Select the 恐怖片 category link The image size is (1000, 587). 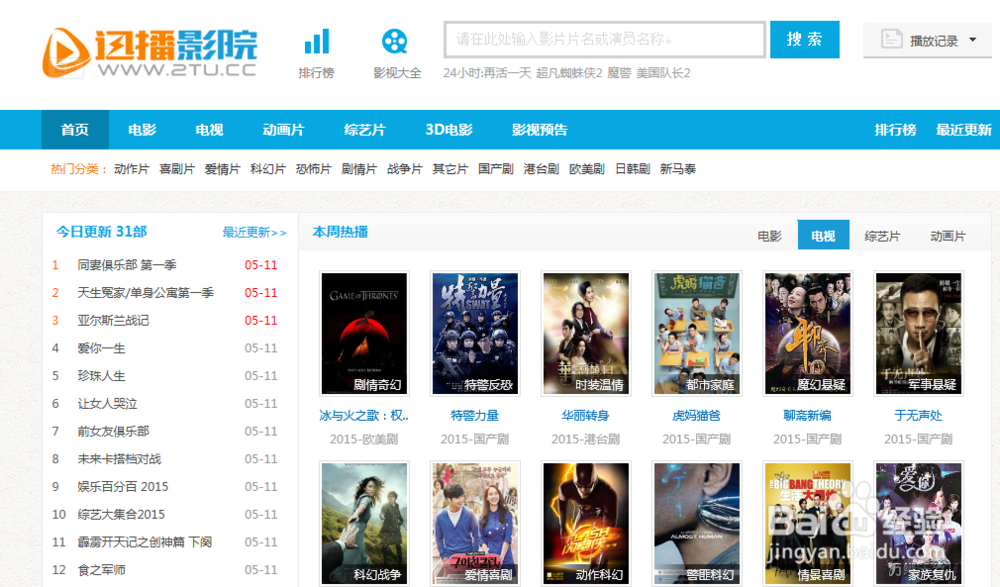pyautogui.click(x=313, y=169)
